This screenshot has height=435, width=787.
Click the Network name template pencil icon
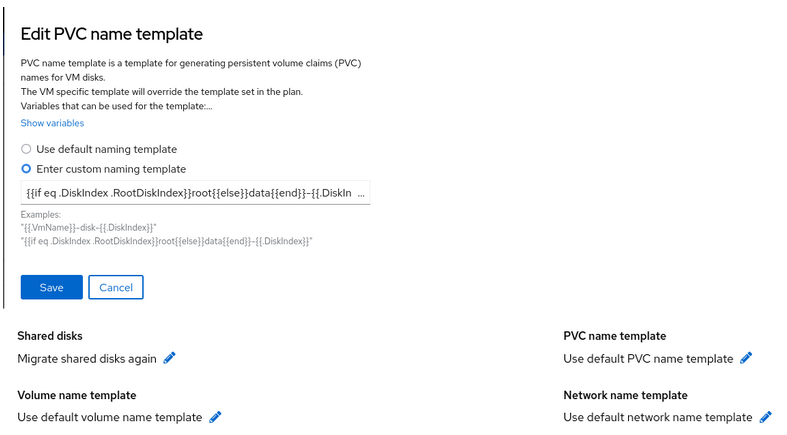click(x=766, y=417)
